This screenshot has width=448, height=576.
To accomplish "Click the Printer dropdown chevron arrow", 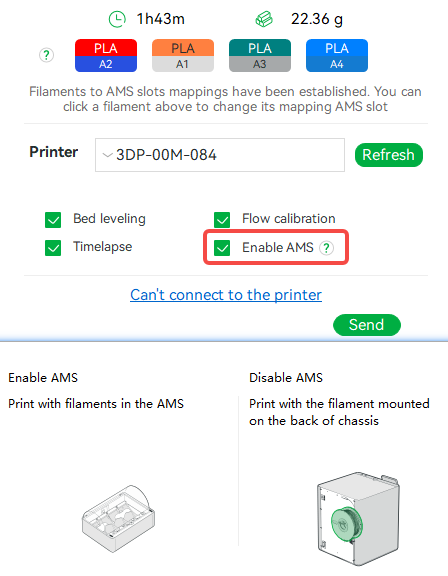I will click(x=107, y=155).
